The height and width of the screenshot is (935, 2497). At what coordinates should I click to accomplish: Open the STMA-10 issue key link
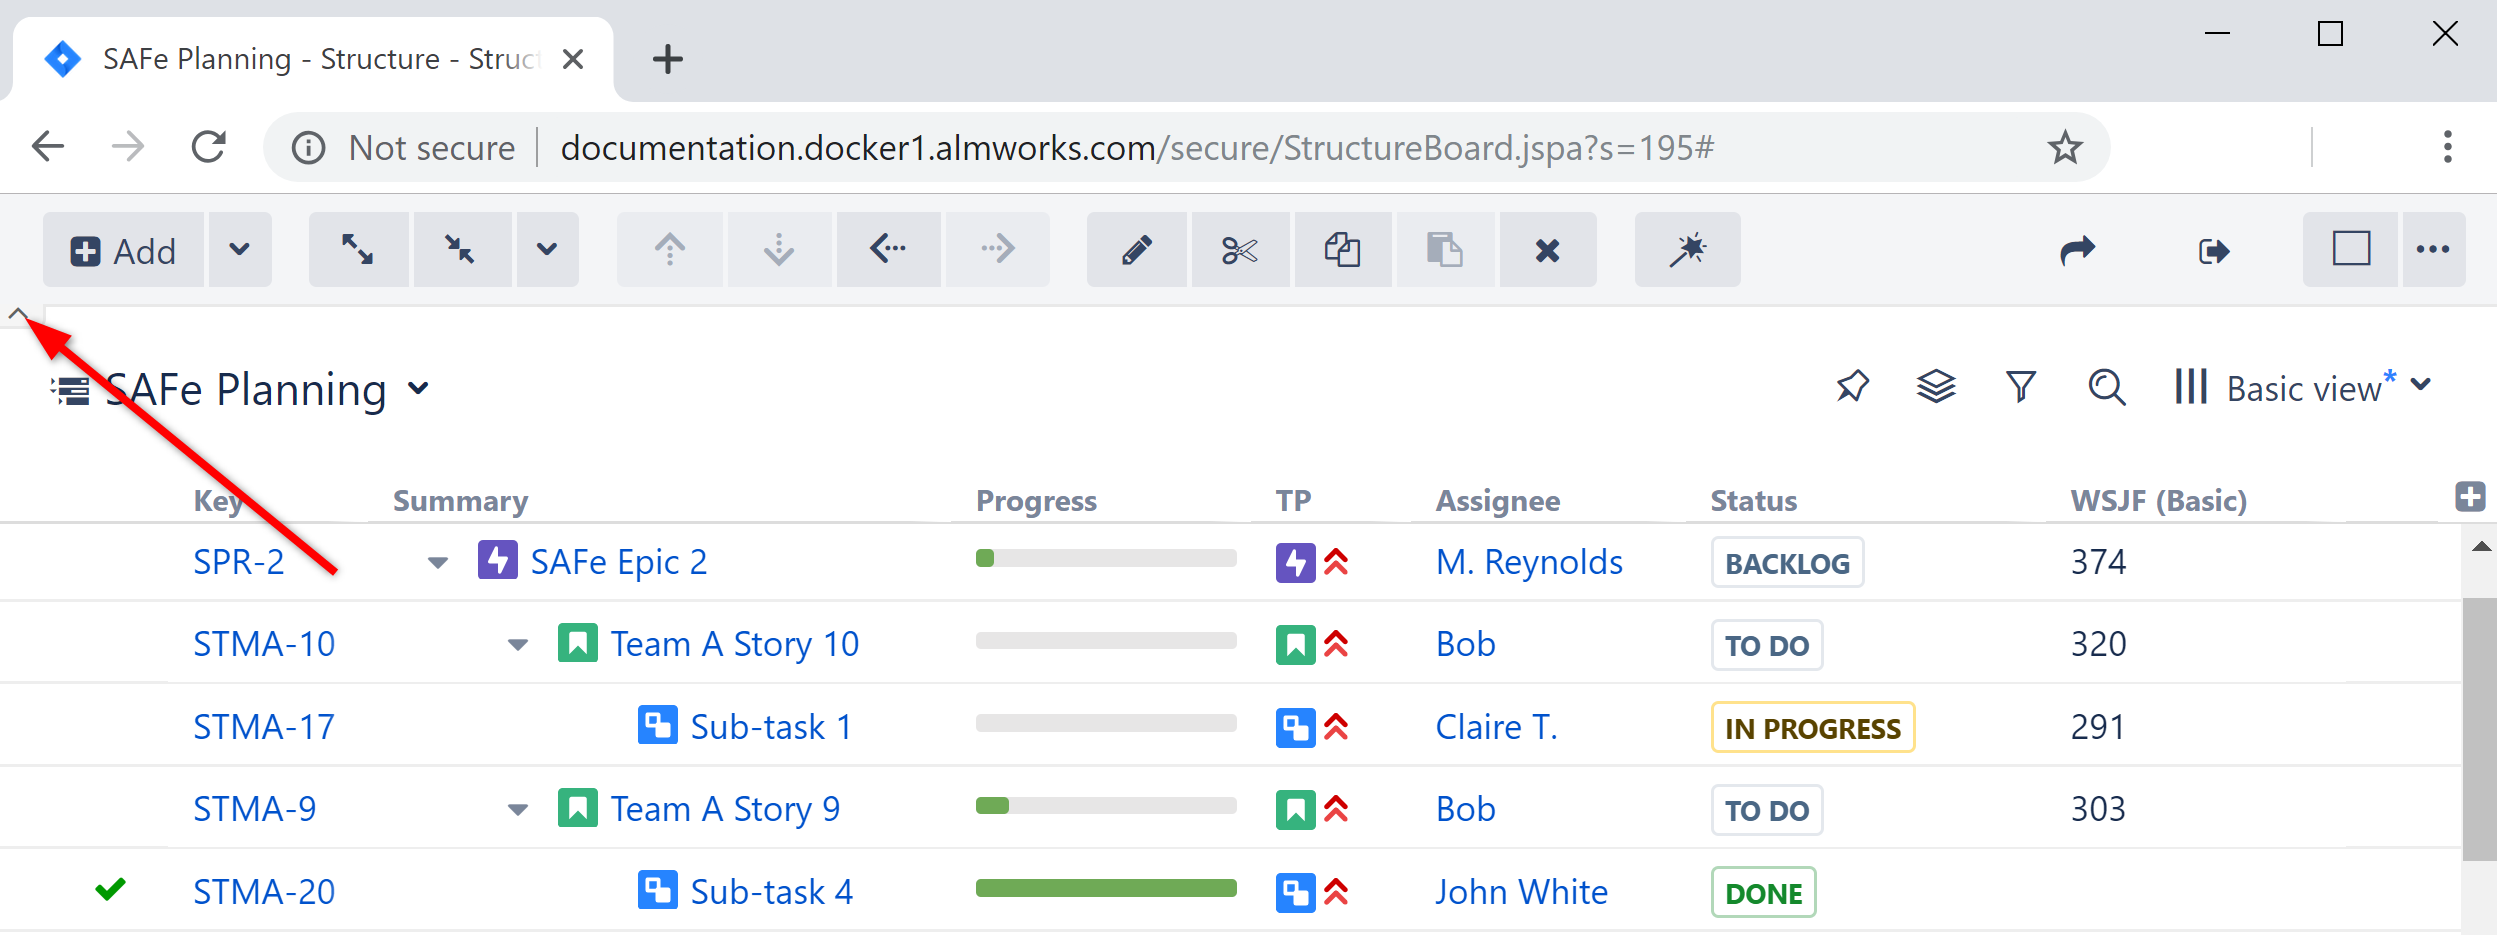pyautogui.click(x=264, y=645)
